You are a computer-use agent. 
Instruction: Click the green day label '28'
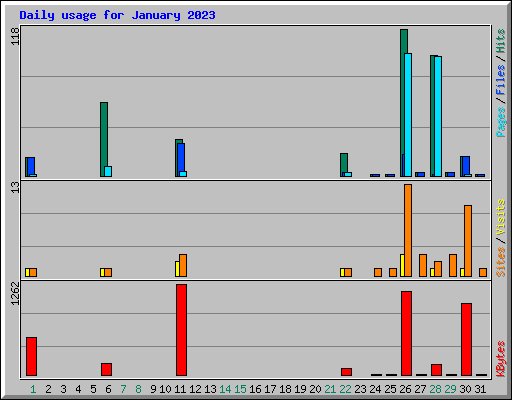click(435, 389)
